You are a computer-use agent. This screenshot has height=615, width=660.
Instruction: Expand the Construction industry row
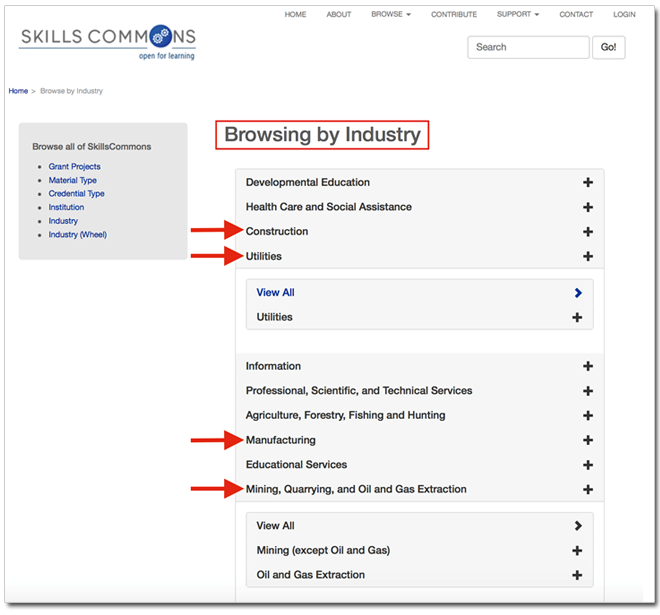[420, 232]
